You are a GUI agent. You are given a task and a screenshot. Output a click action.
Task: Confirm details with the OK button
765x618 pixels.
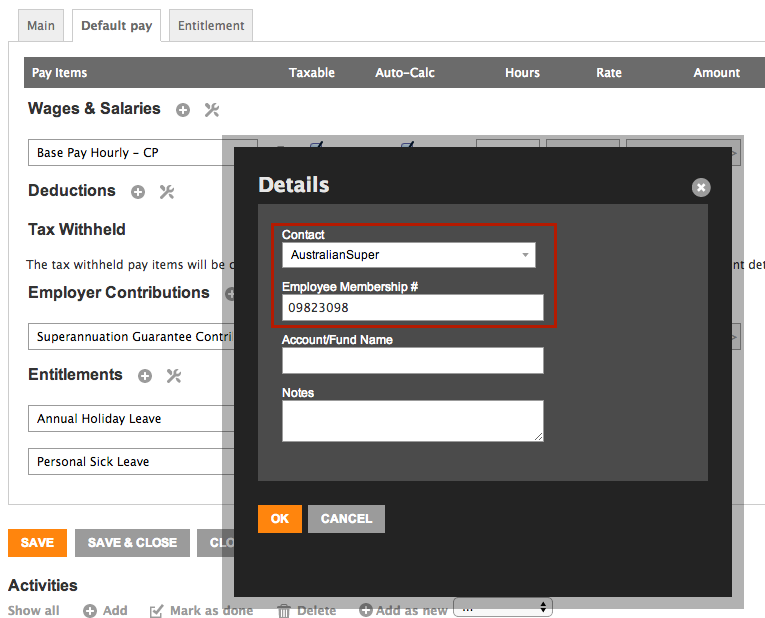point(280,519)
